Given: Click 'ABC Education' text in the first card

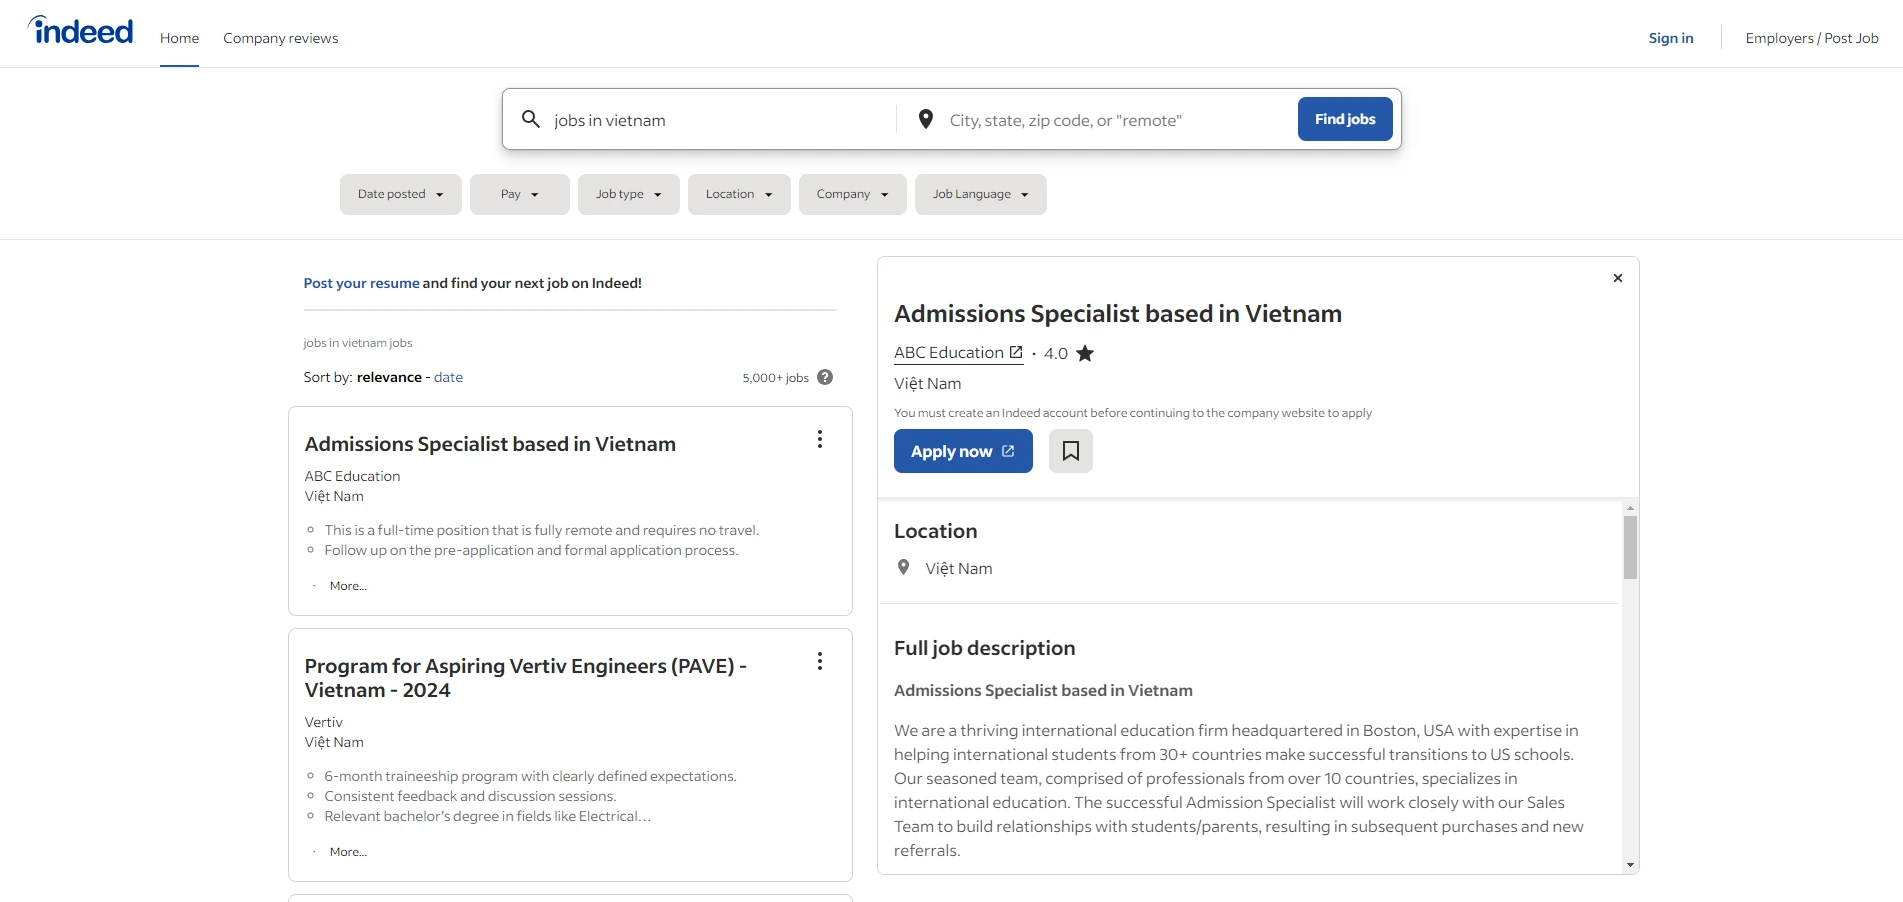Looking at the screenshot, I should (x=352, y=476).
